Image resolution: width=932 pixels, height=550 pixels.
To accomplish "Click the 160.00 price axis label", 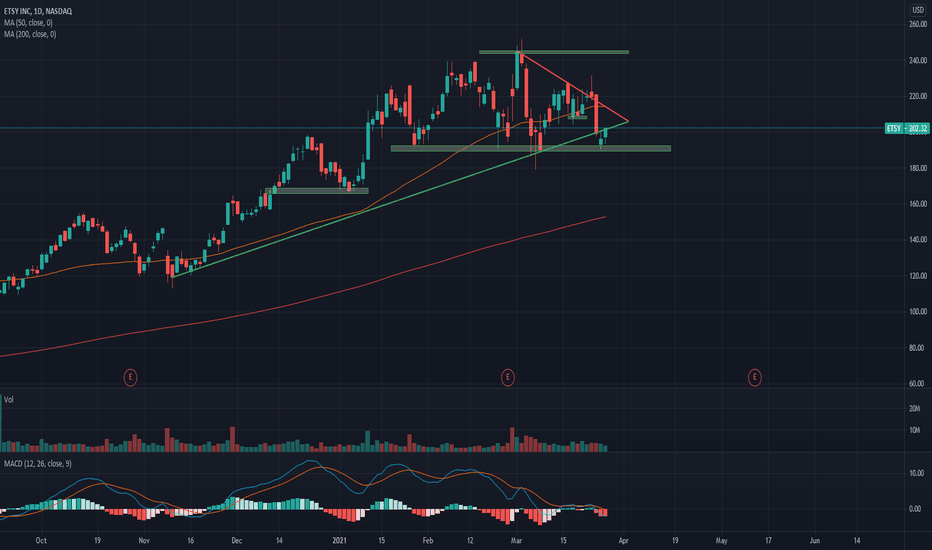I will 918,204.
